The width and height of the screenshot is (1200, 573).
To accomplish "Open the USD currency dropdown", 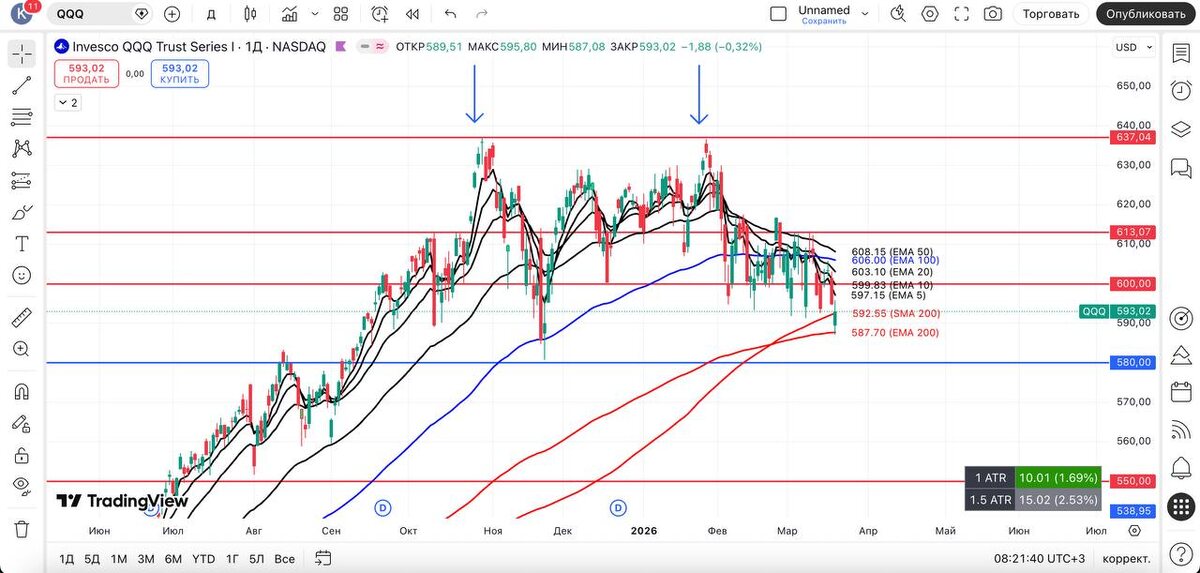I will pyautogui.click(x=1132, y=47).
